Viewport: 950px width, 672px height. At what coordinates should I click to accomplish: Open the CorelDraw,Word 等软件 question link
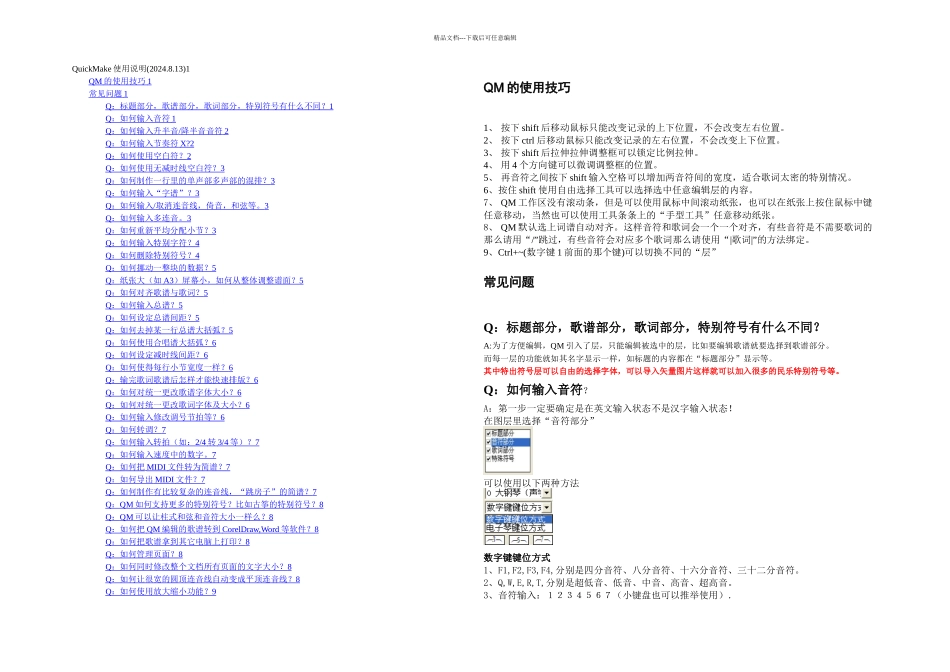(x=212, y=529)
